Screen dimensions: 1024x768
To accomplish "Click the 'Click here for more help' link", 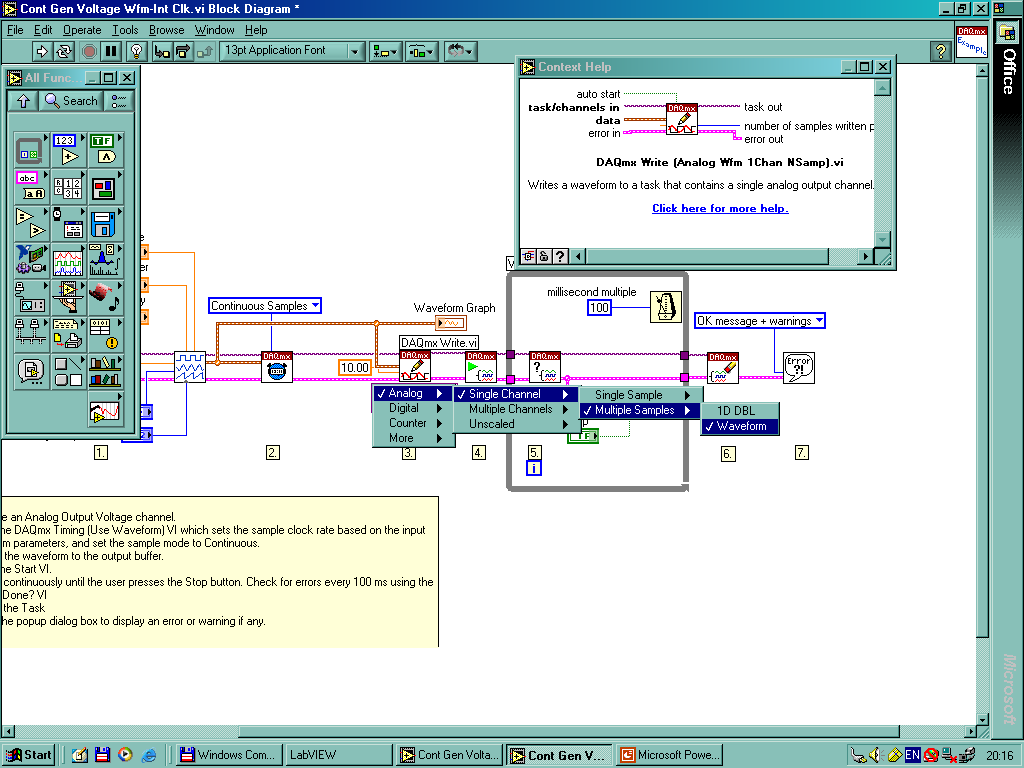I will (720, 208).
